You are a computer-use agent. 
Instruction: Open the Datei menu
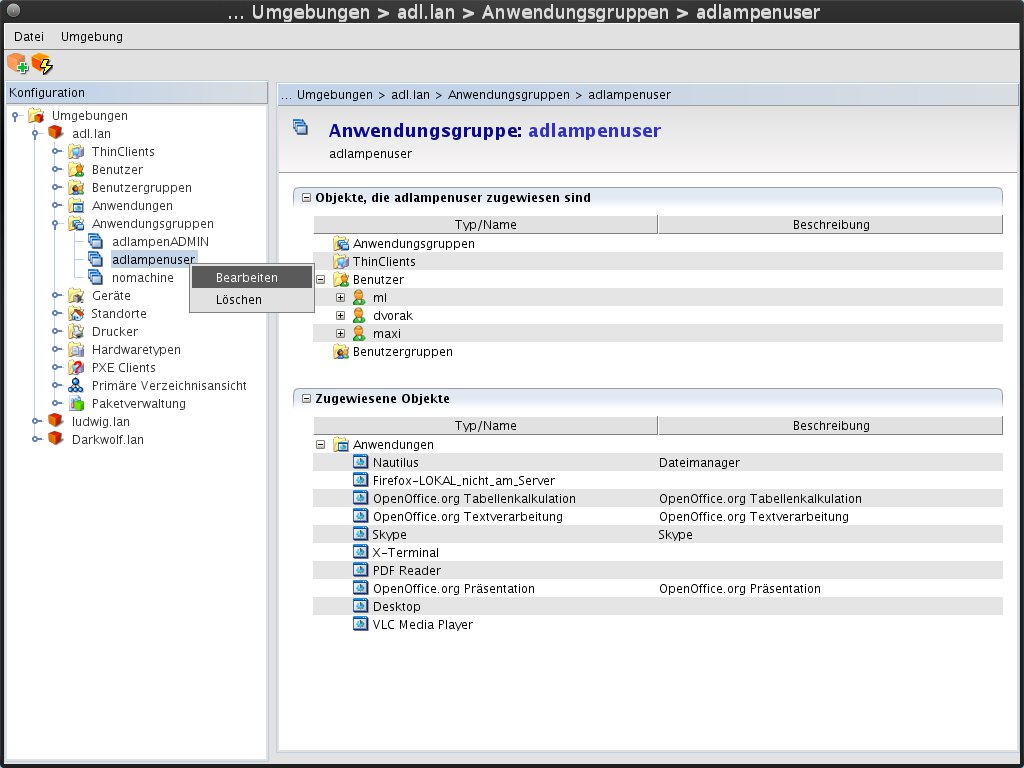[29, 37]
